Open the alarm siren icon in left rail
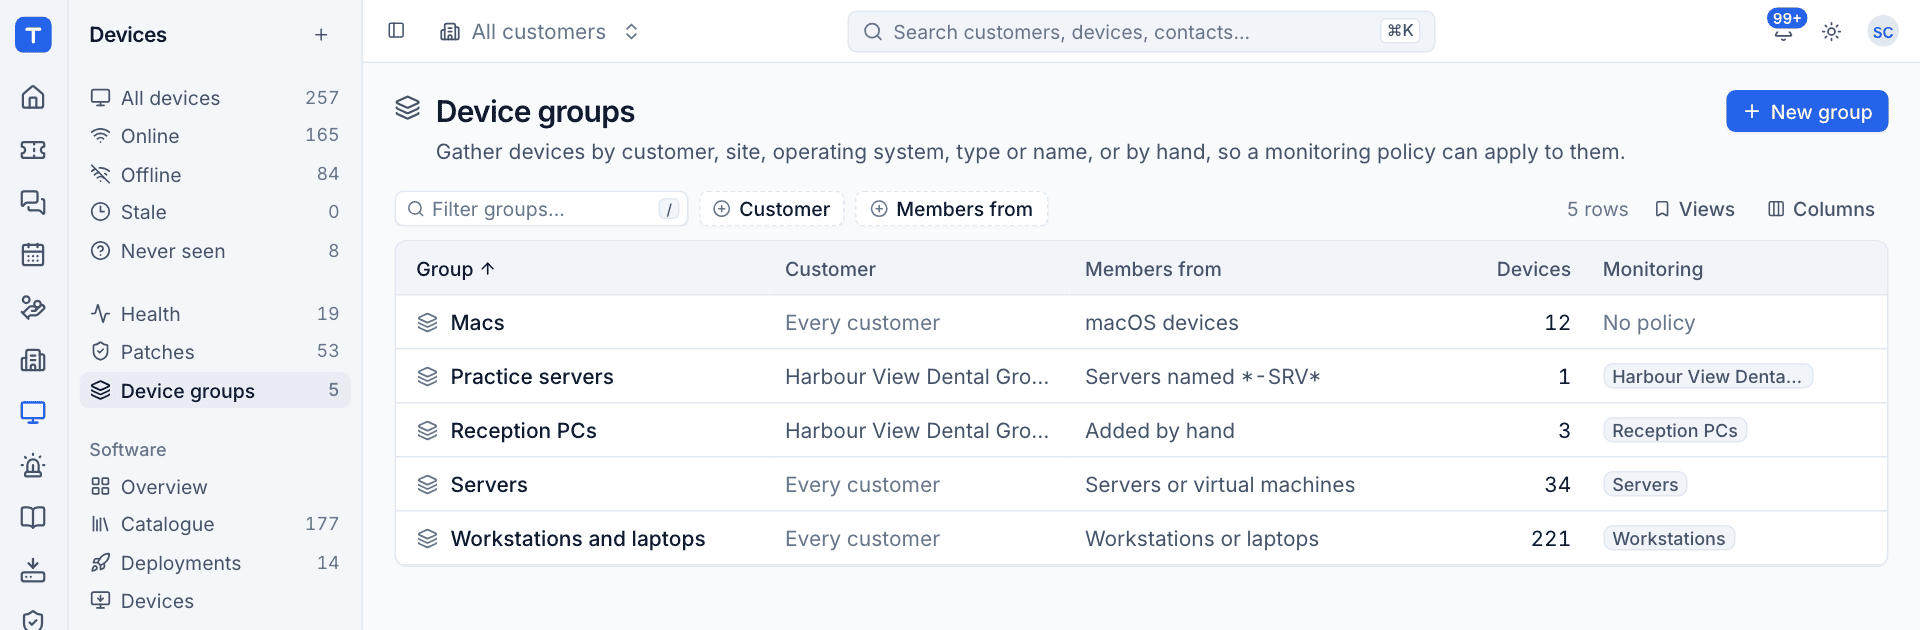 pyautogui.click(x=33, y=465)
